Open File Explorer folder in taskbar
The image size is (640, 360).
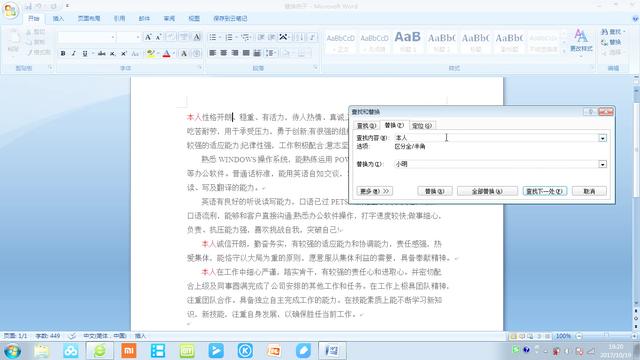[x=42, y=351]
